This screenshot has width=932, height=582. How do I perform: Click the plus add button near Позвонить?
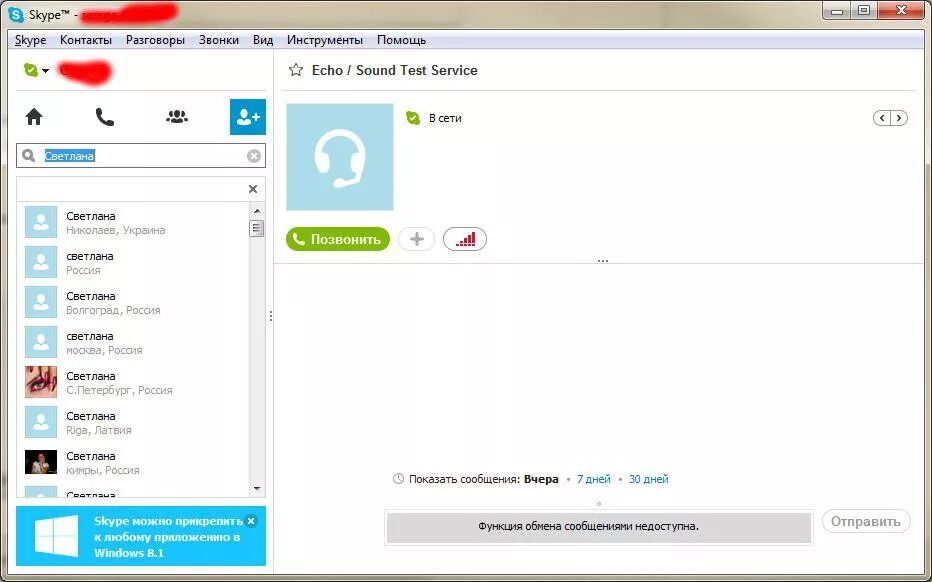pyautogui.click(x=417, y=239)
